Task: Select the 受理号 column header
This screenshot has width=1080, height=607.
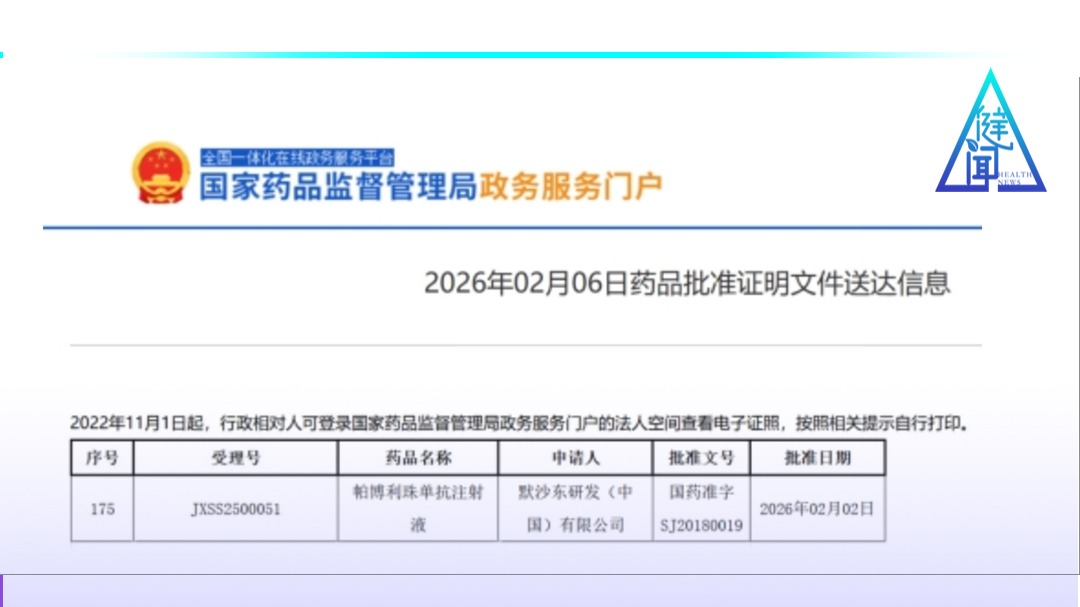Action: [x=236, y=458]
